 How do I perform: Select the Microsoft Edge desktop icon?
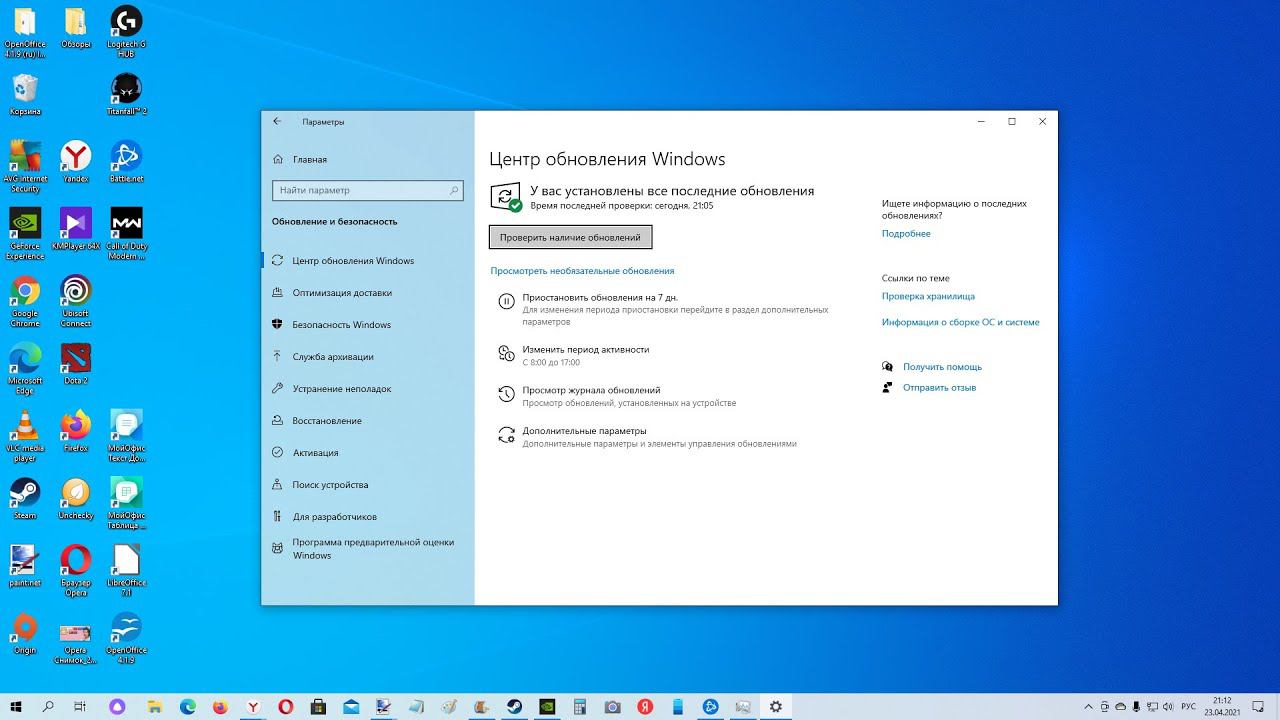tap(25, 369)
